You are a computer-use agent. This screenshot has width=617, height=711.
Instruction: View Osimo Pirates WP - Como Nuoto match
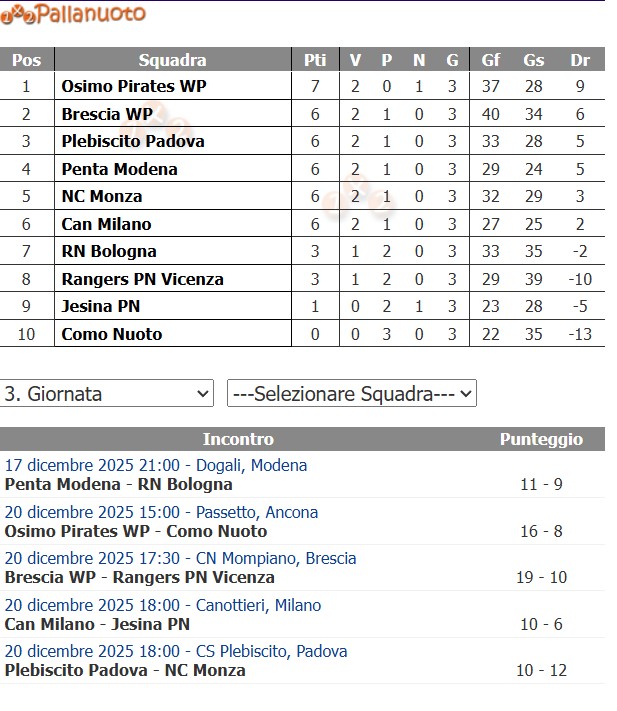coord(136,531)
